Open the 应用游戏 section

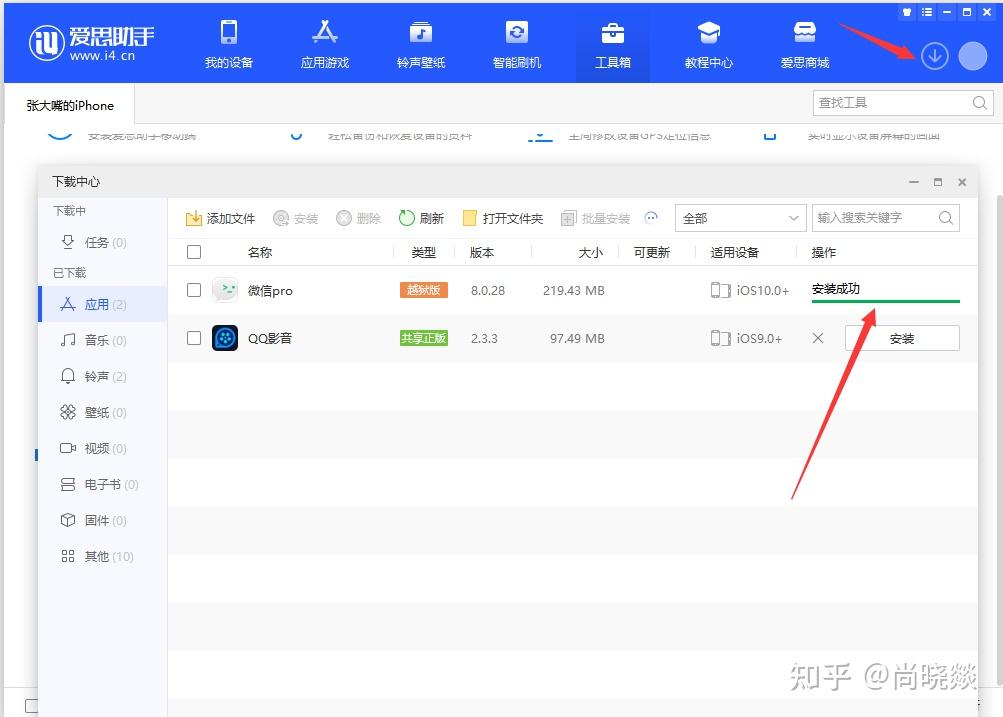tap(325, 43)
